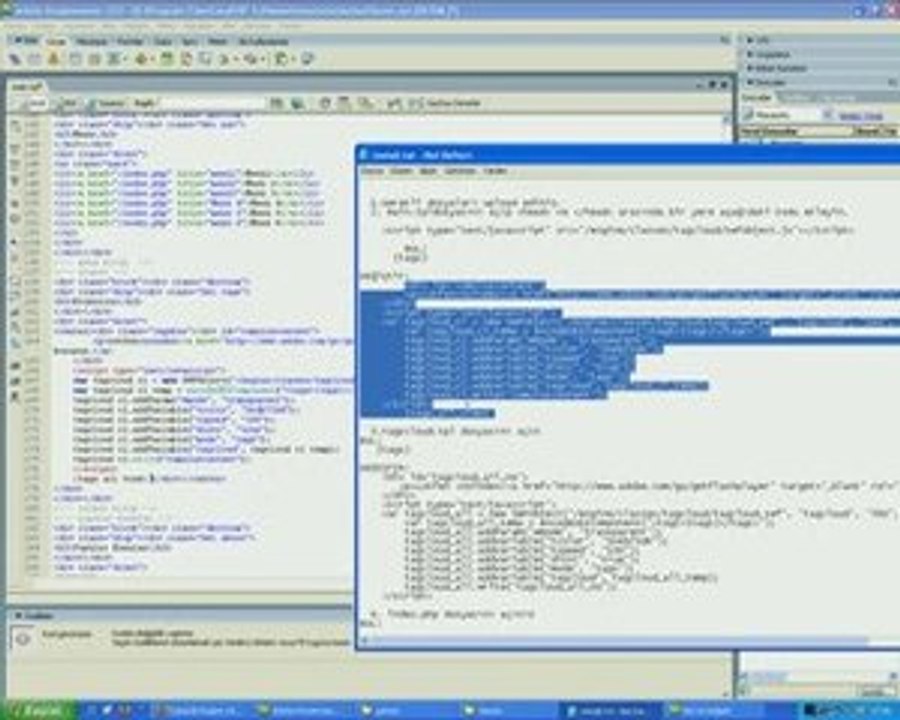Click the Refresh Design View icon
Screen dimensions: 900x720
(325, 103)
